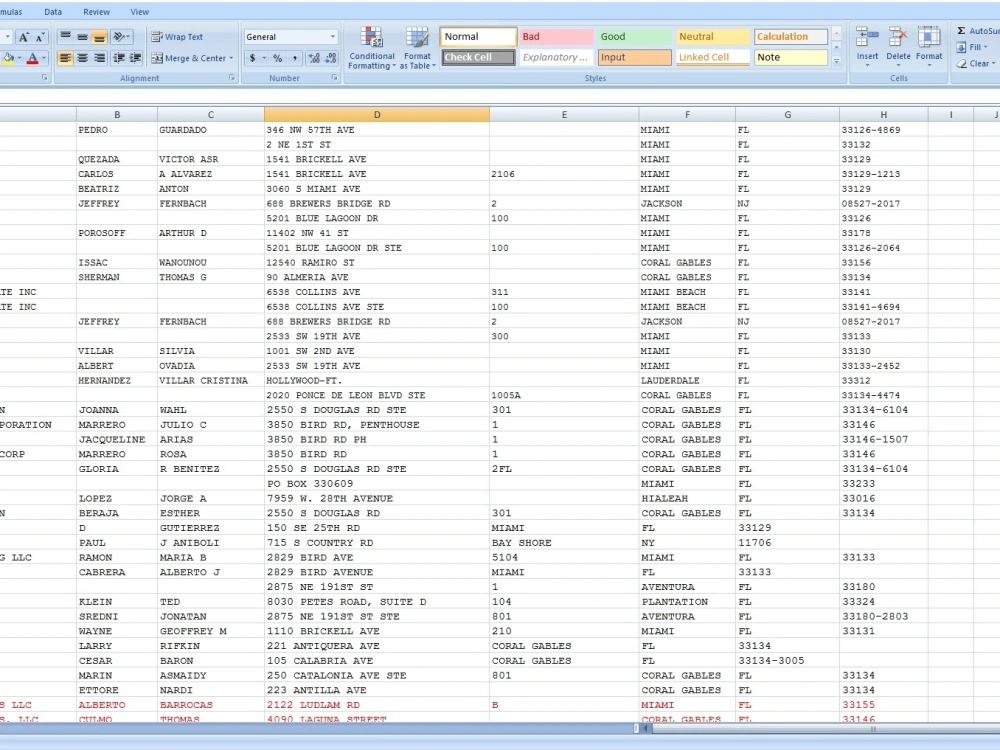This screenshot has width=1000, height=750.
Task: Open the Merge & Center dropdown arrow
Action: click(232, 58)
